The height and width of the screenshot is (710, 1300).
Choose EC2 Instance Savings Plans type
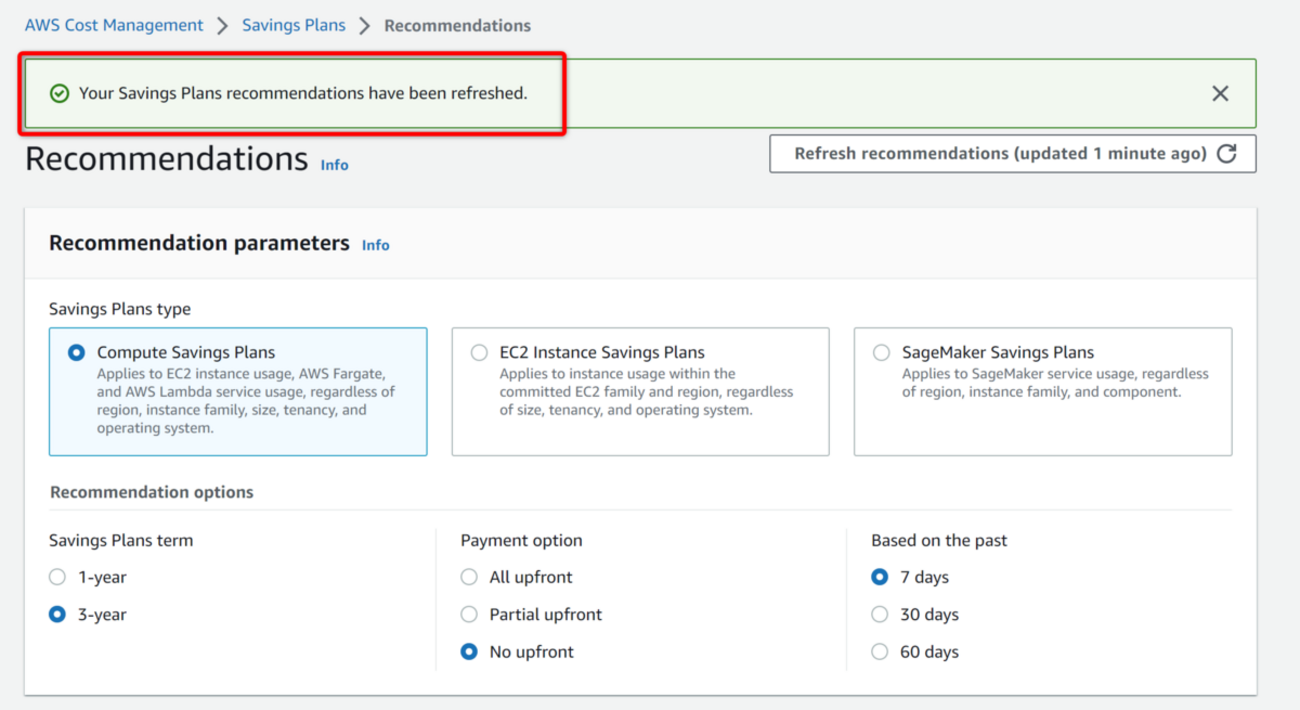(480, 353)
